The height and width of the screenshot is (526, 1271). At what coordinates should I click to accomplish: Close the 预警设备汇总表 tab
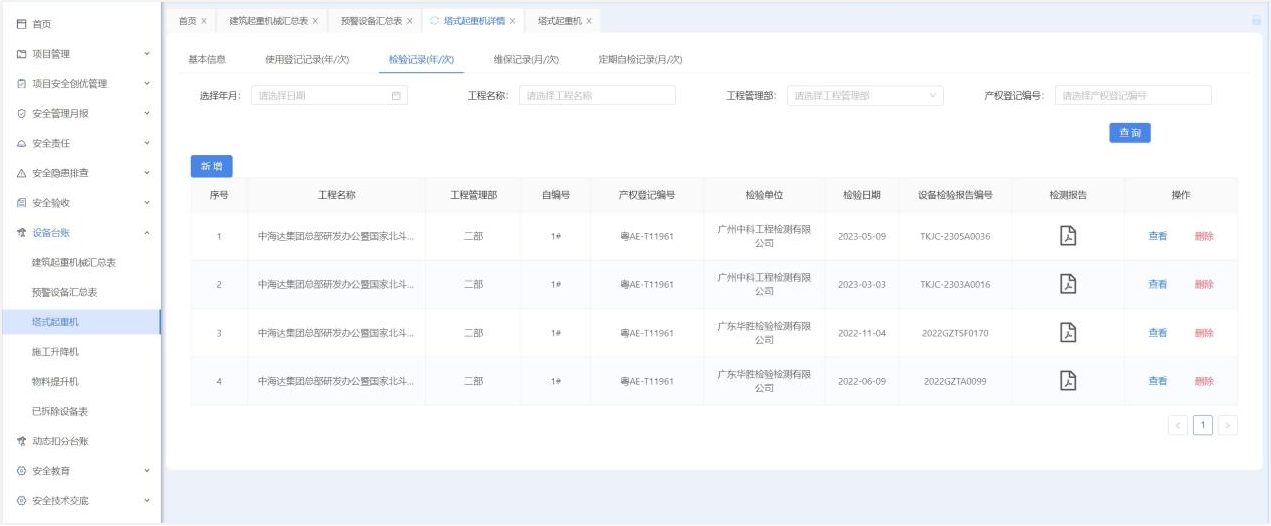click(409, 21)
